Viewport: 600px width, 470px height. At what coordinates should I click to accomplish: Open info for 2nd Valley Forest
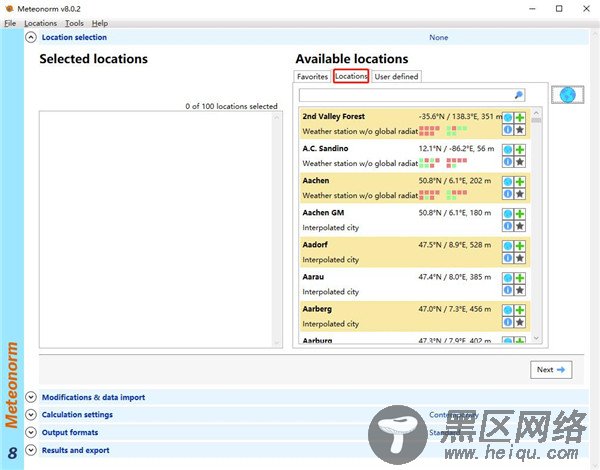point(508,130)
